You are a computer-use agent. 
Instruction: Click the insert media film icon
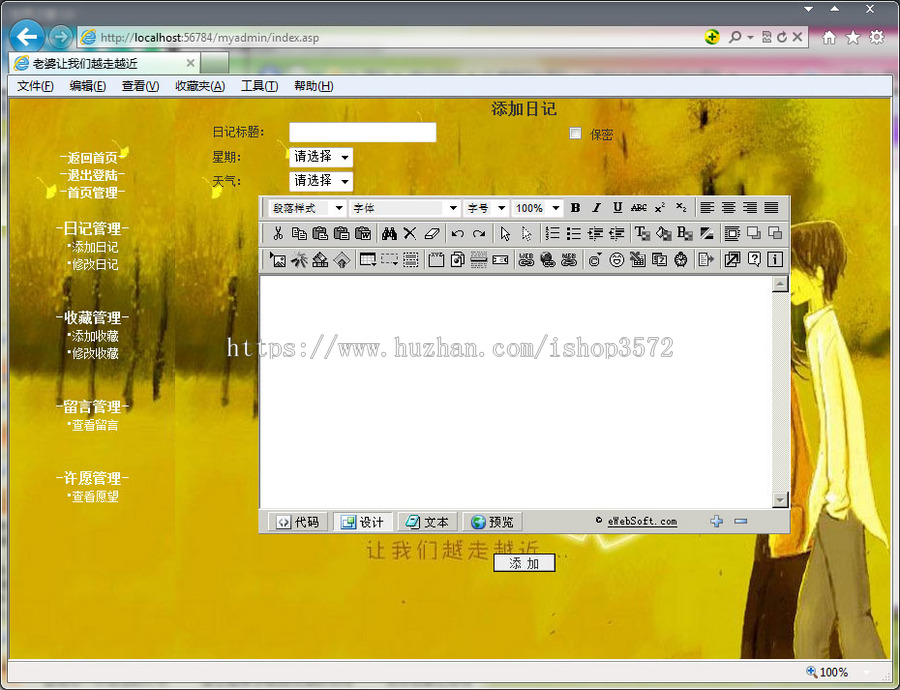click(x=320, y=259)
